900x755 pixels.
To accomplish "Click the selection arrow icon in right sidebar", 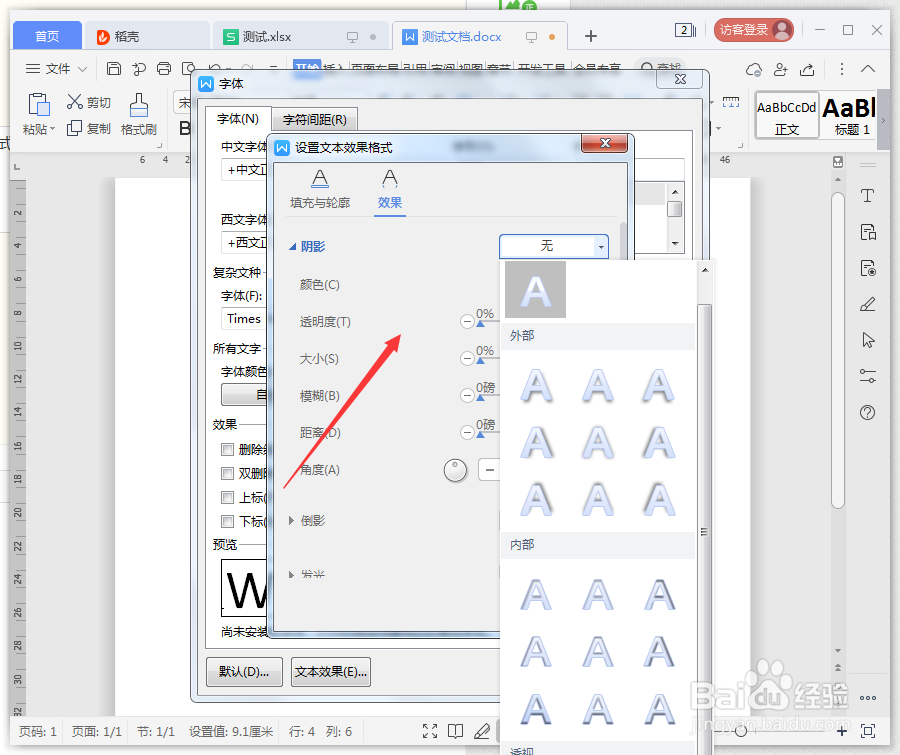I will click(868, 340).
